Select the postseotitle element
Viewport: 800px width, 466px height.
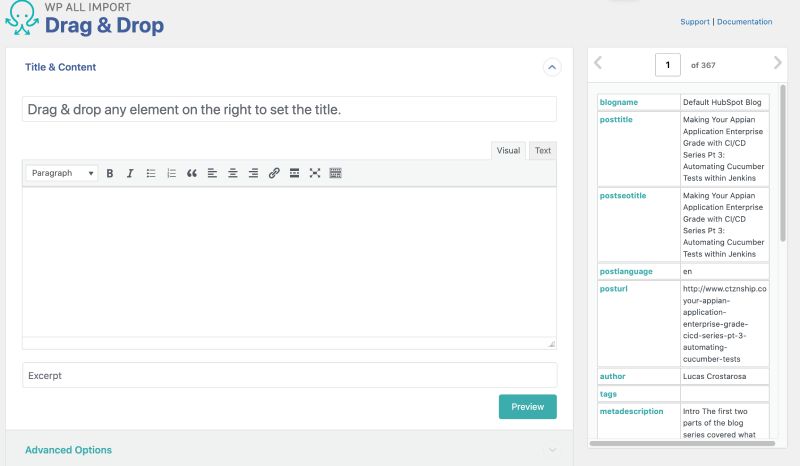[622, 195]
